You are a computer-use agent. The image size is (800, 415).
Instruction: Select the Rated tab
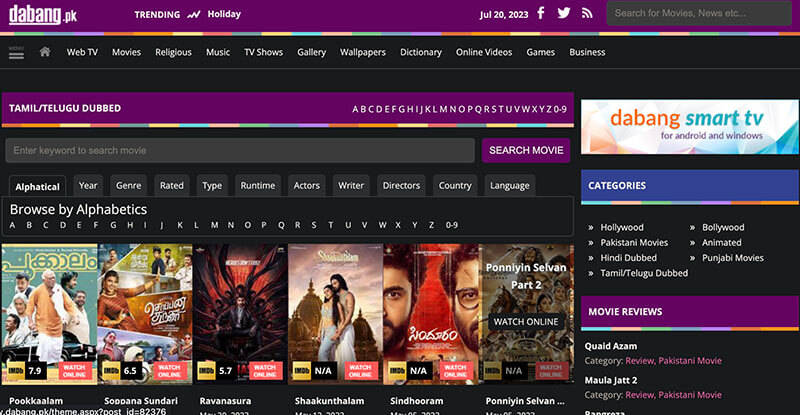(x=172, y=185)
